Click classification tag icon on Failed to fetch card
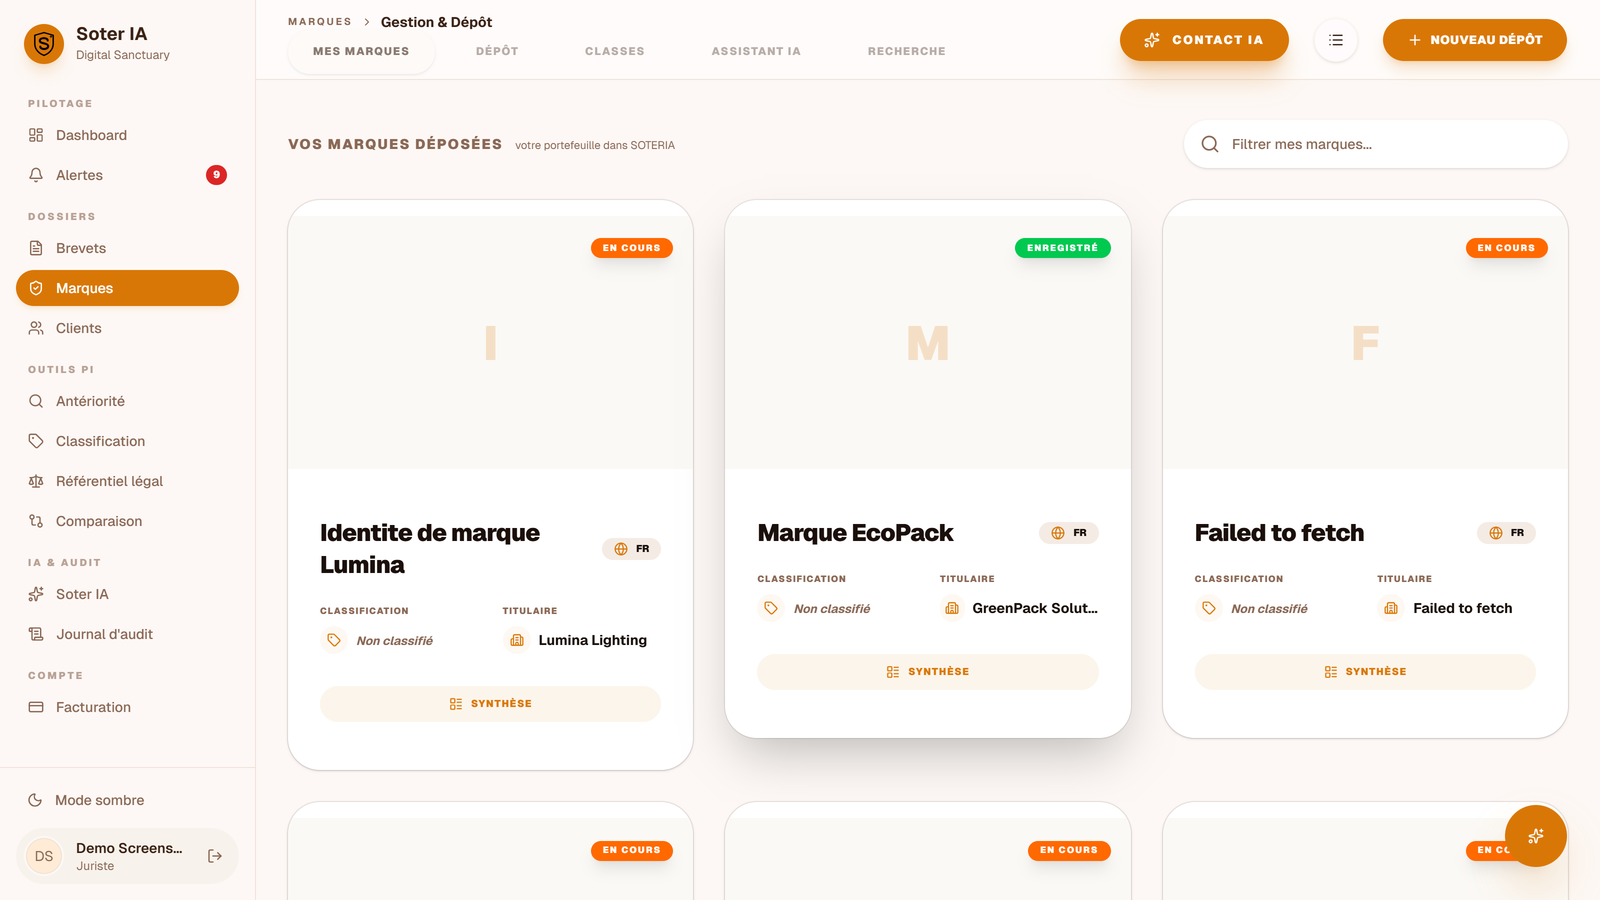The height and width of the screenshot is (900, 1600). click(1209, 608)
